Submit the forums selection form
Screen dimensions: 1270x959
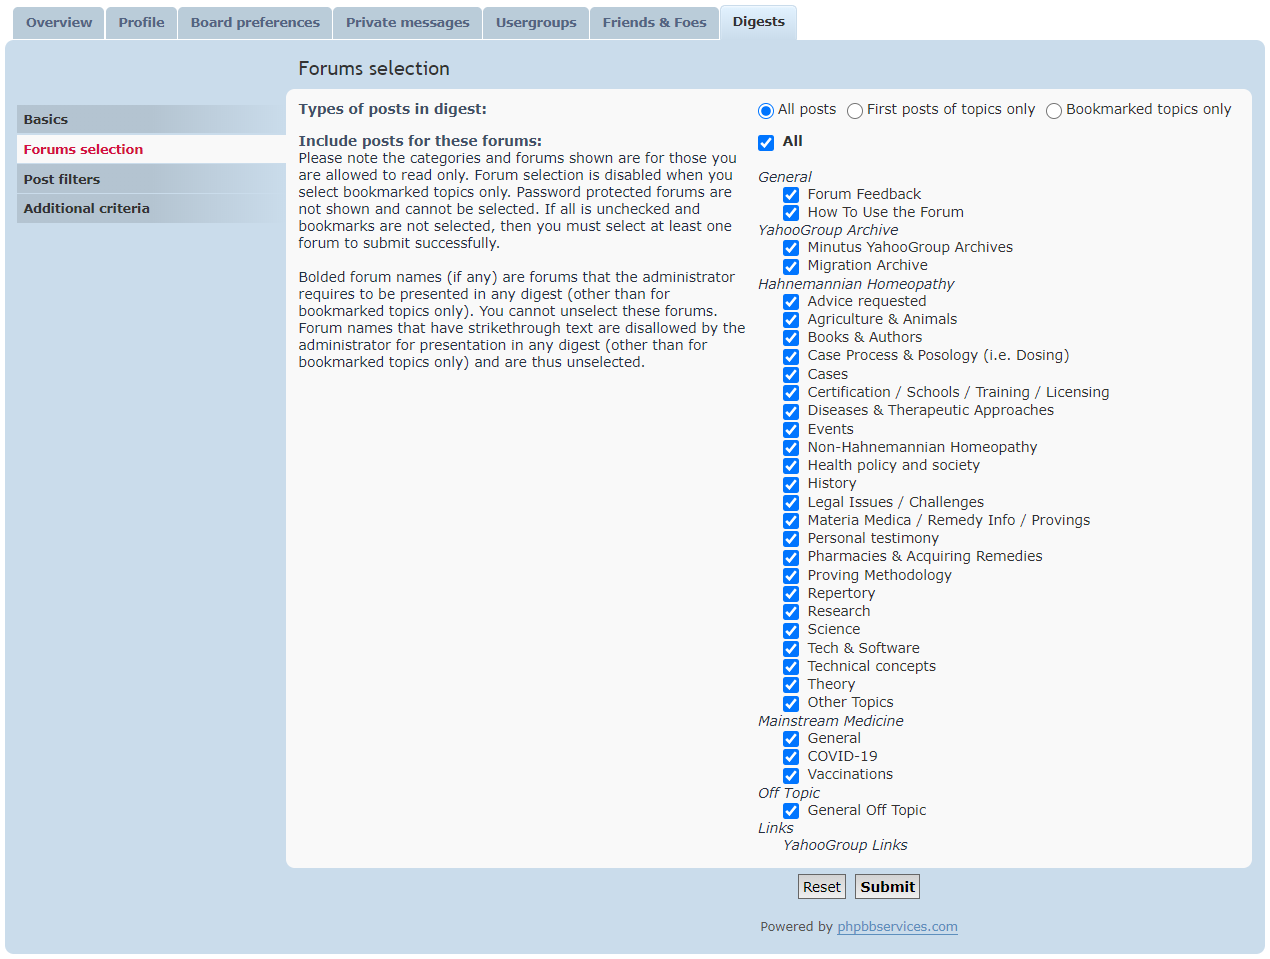click(x=887, y=887)
